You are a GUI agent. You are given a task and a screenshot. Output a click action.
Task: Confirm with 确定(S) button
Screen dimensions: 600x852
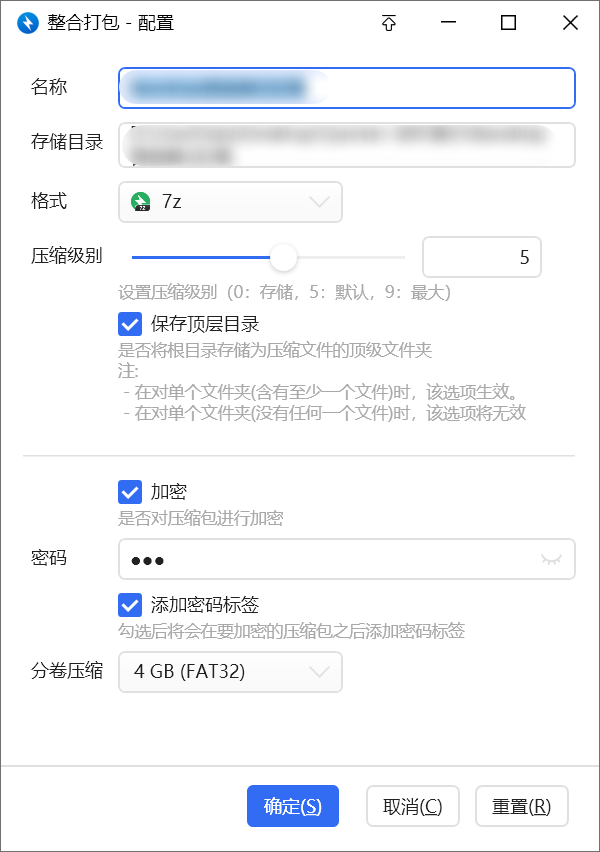(293, 806)
